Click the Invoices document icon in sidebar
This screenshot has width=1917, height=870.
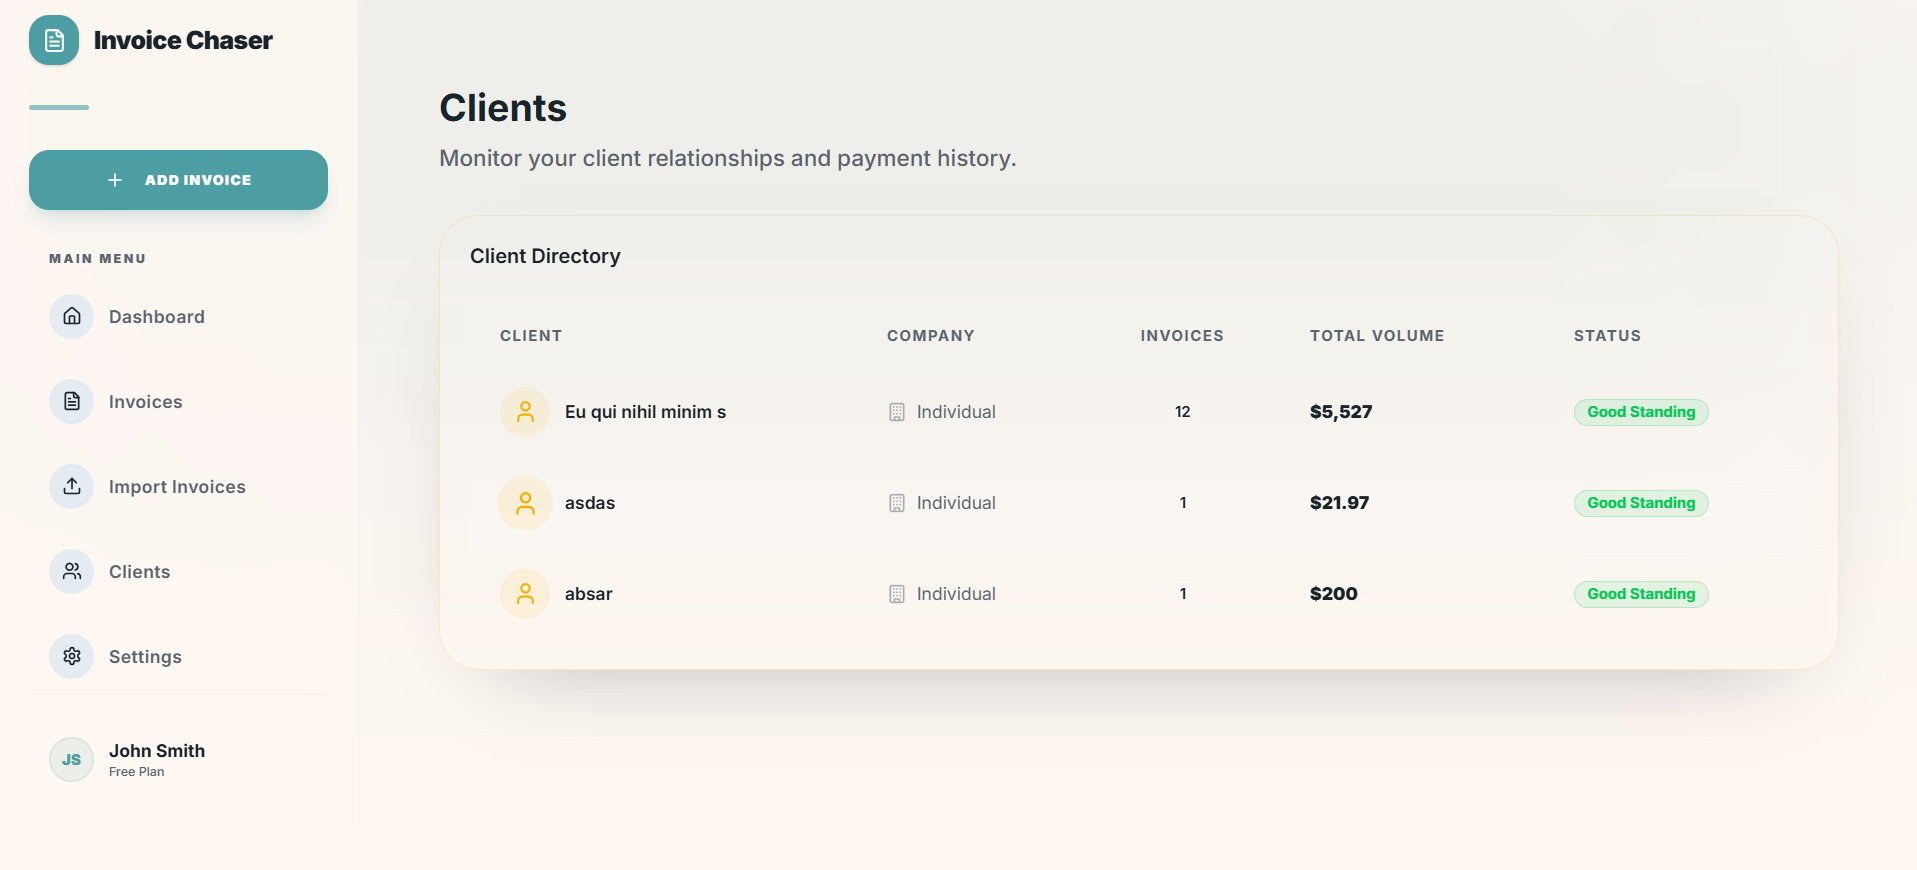click(x=72, y=402)
